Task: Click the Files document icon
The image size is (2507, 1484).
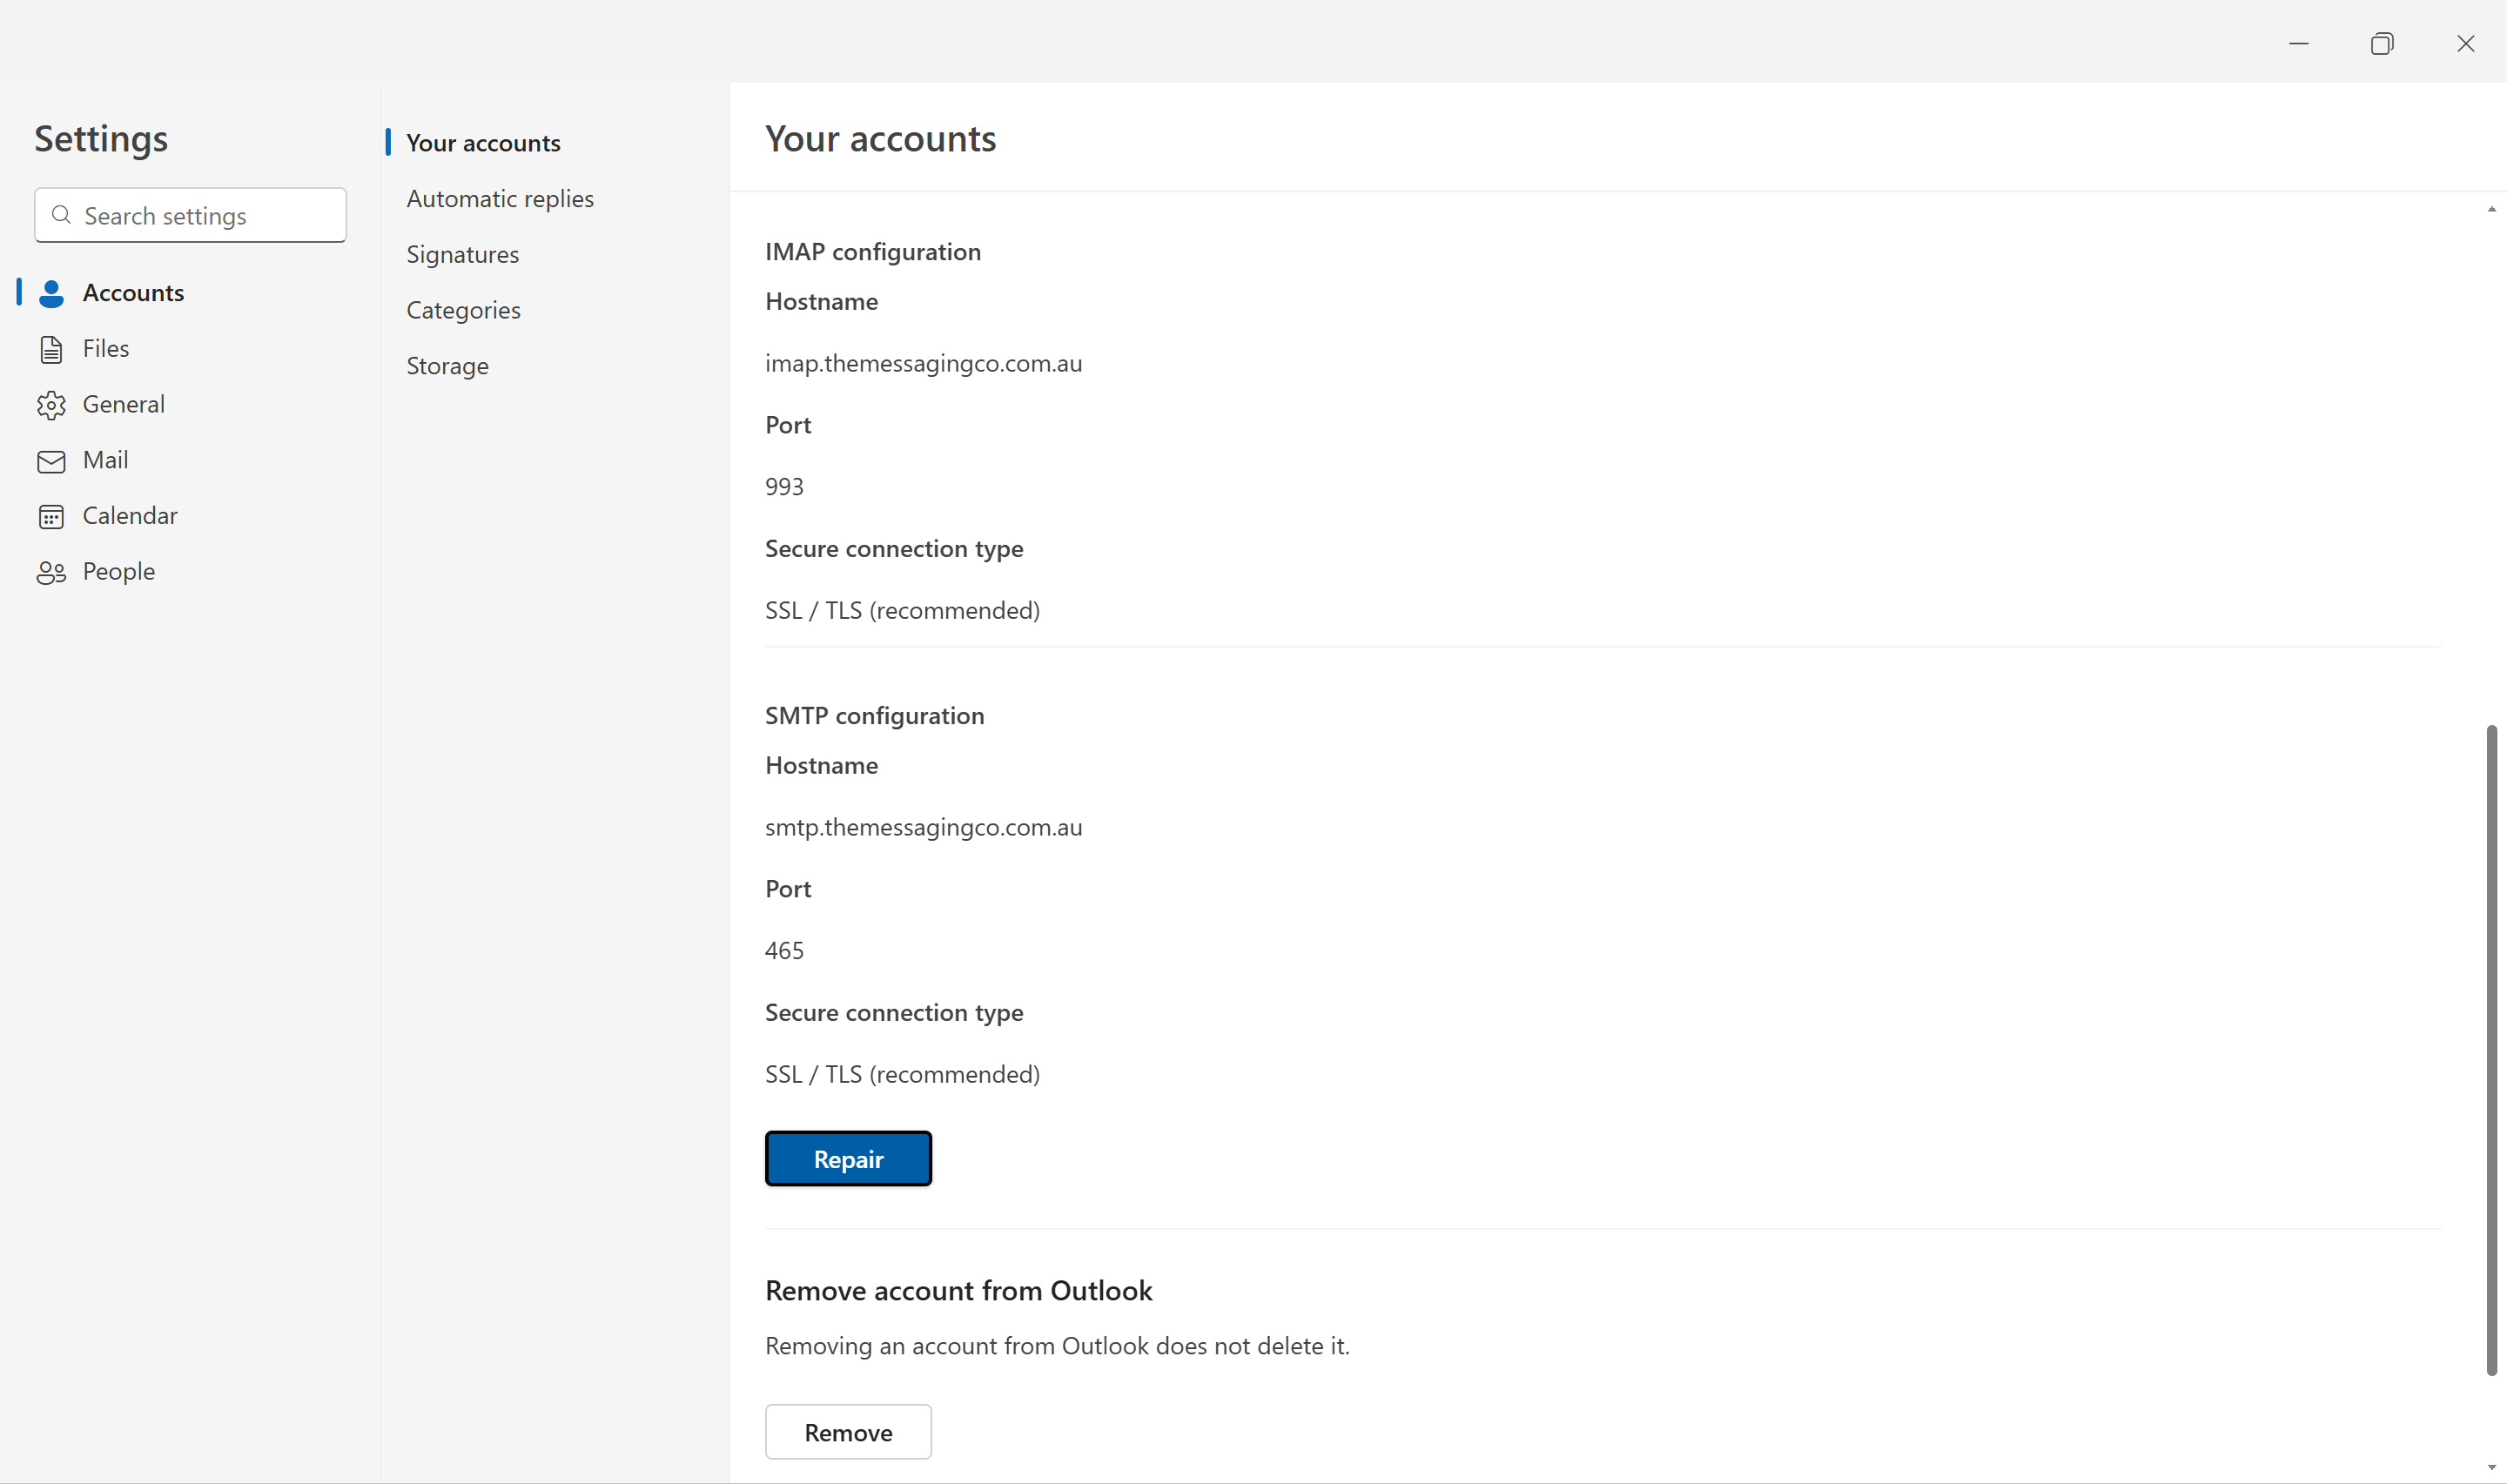Action: pos(51,349)
